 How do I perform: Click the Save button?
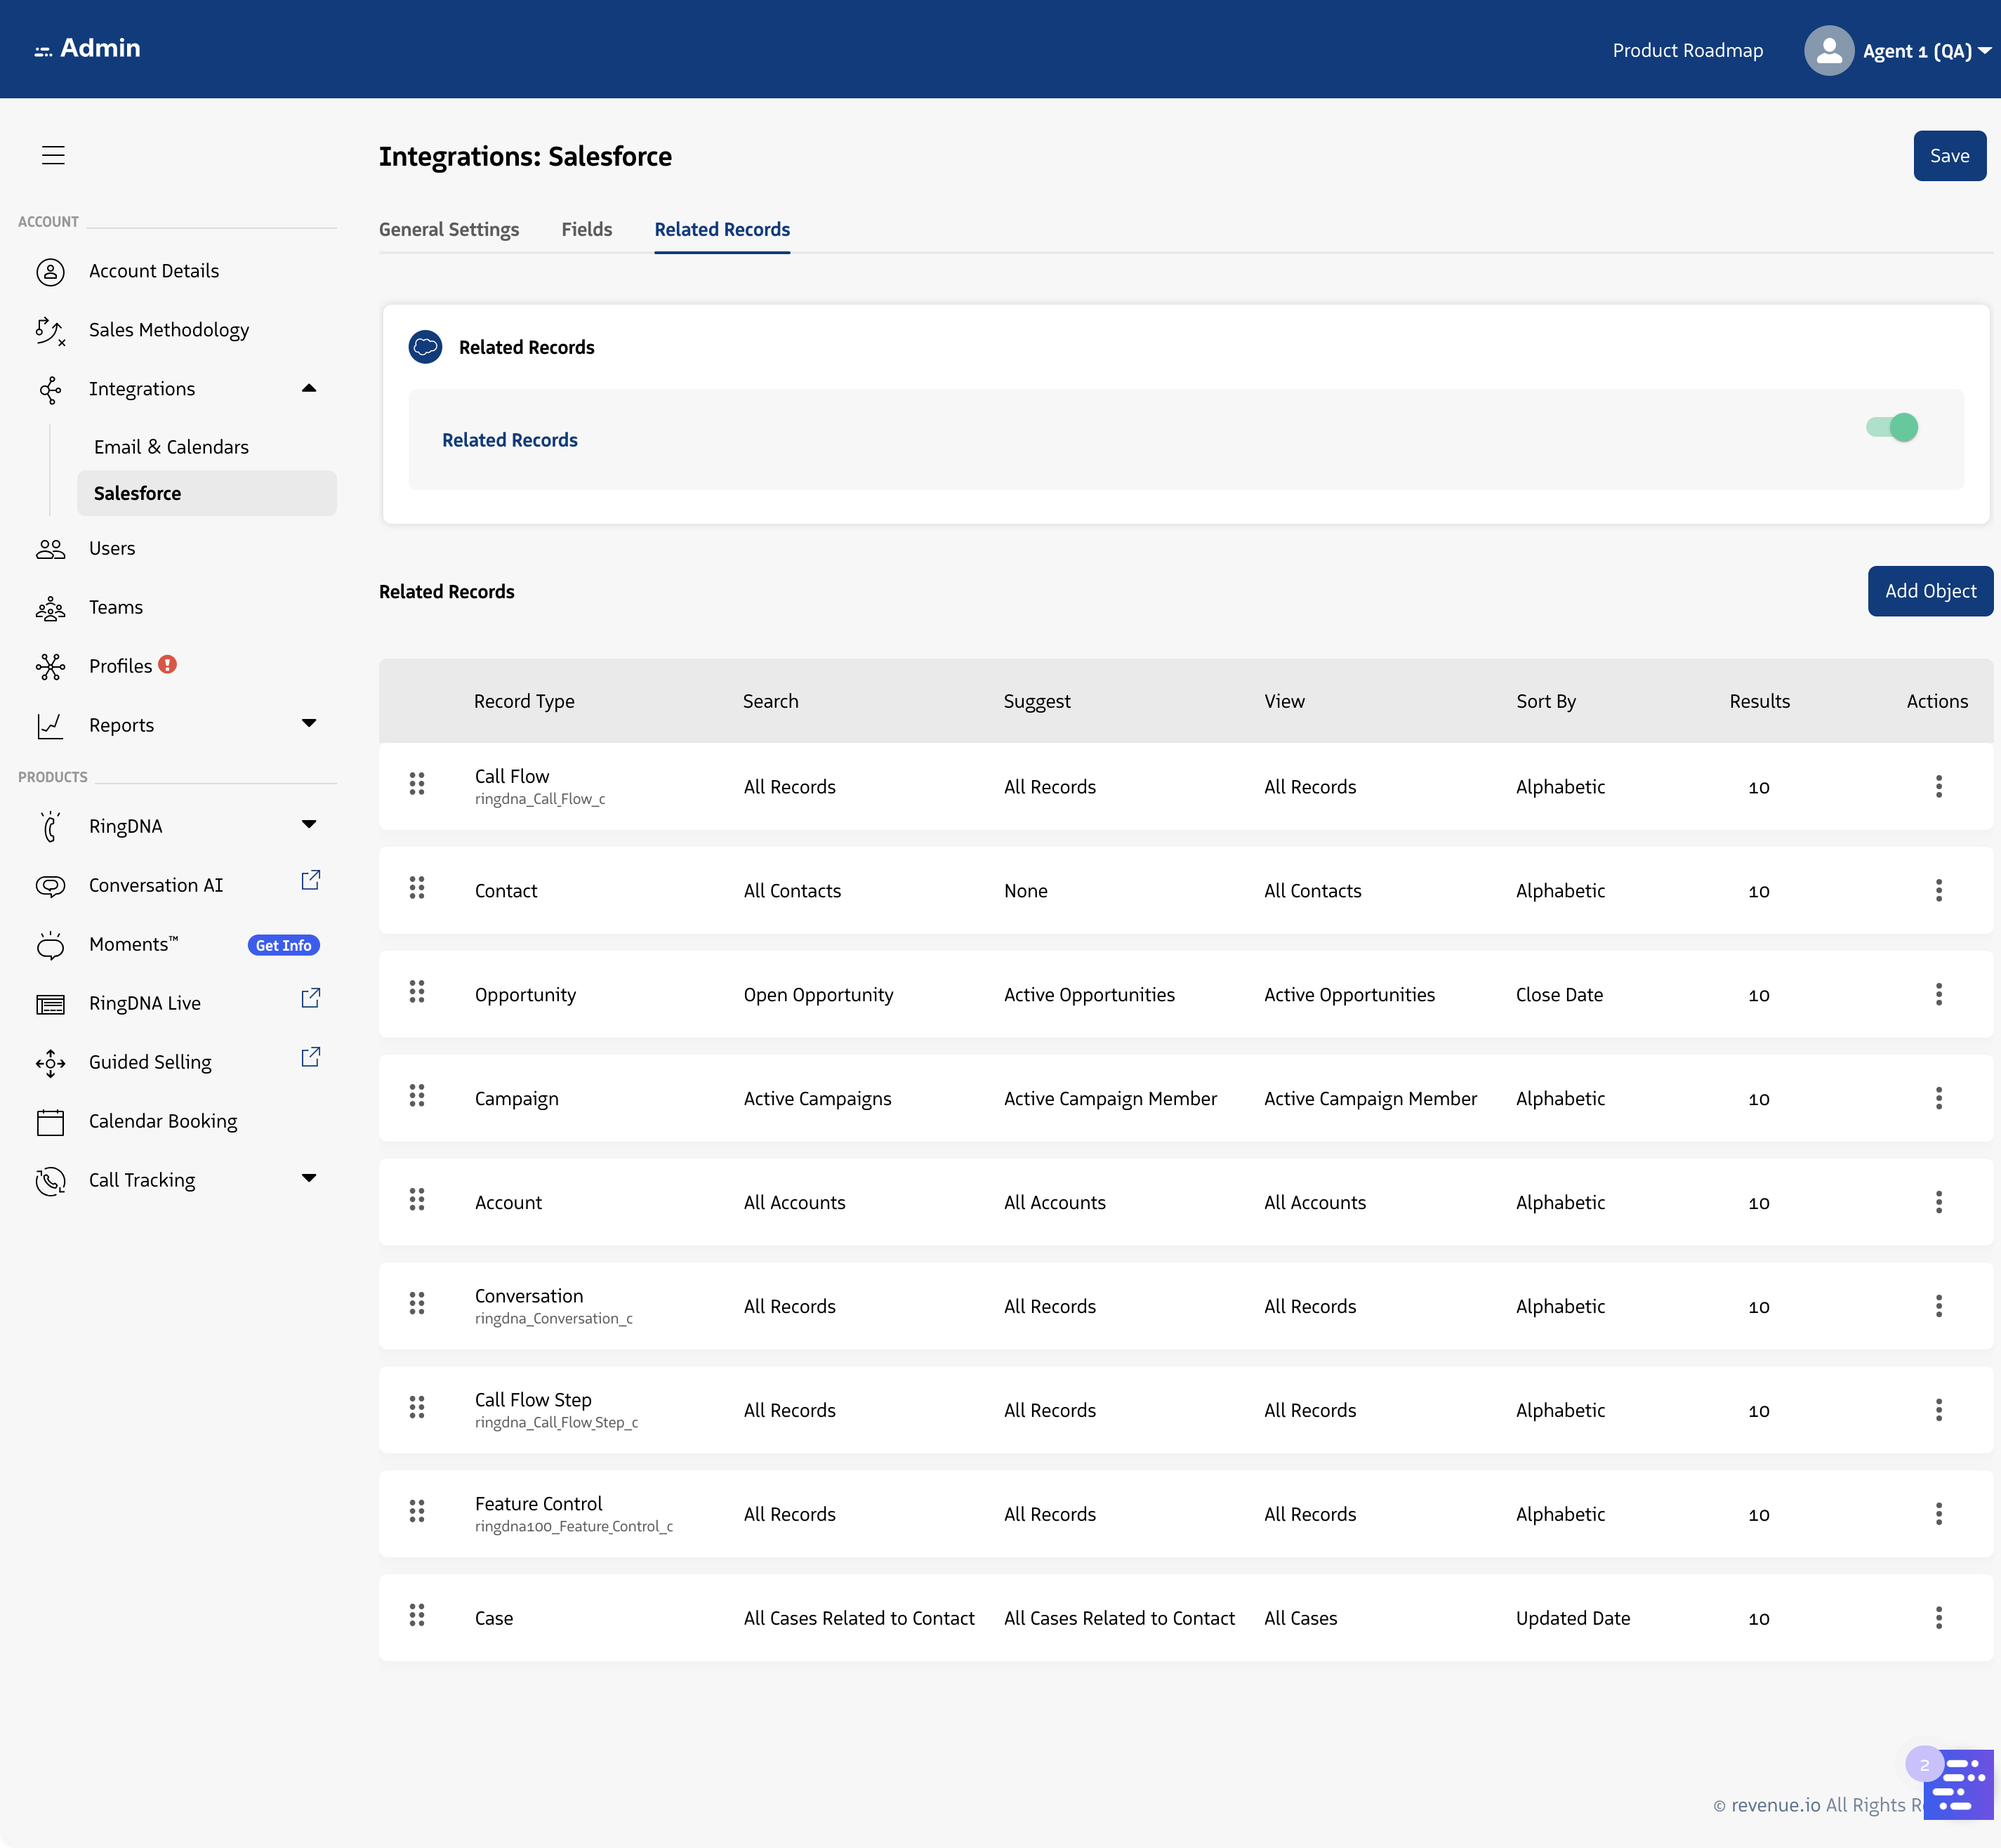pyautogui.click(x=1948, y=156)
